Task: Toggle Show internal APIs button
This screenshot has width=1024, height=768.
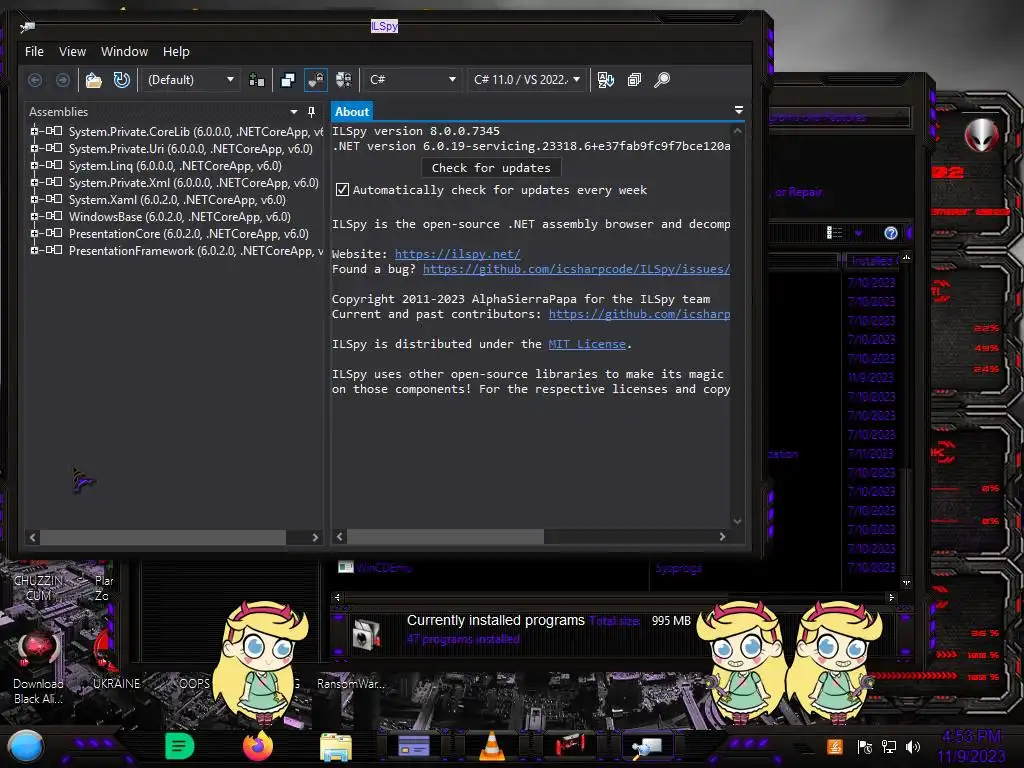Action: [x=315, y=80]
